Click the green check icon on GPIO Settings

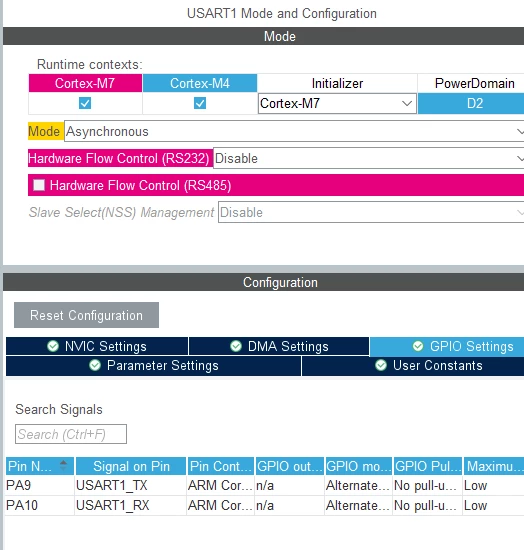pyautogui.click(x=418, y=346)
